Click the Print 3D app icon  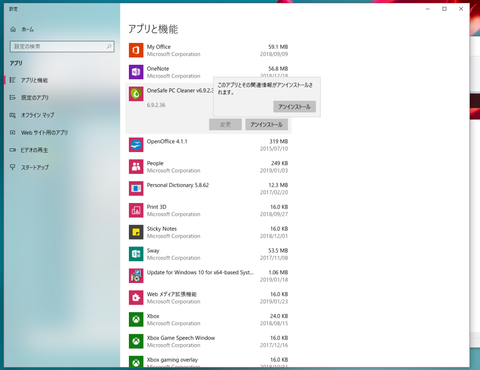pyautogui.click(x=136, y=210)
